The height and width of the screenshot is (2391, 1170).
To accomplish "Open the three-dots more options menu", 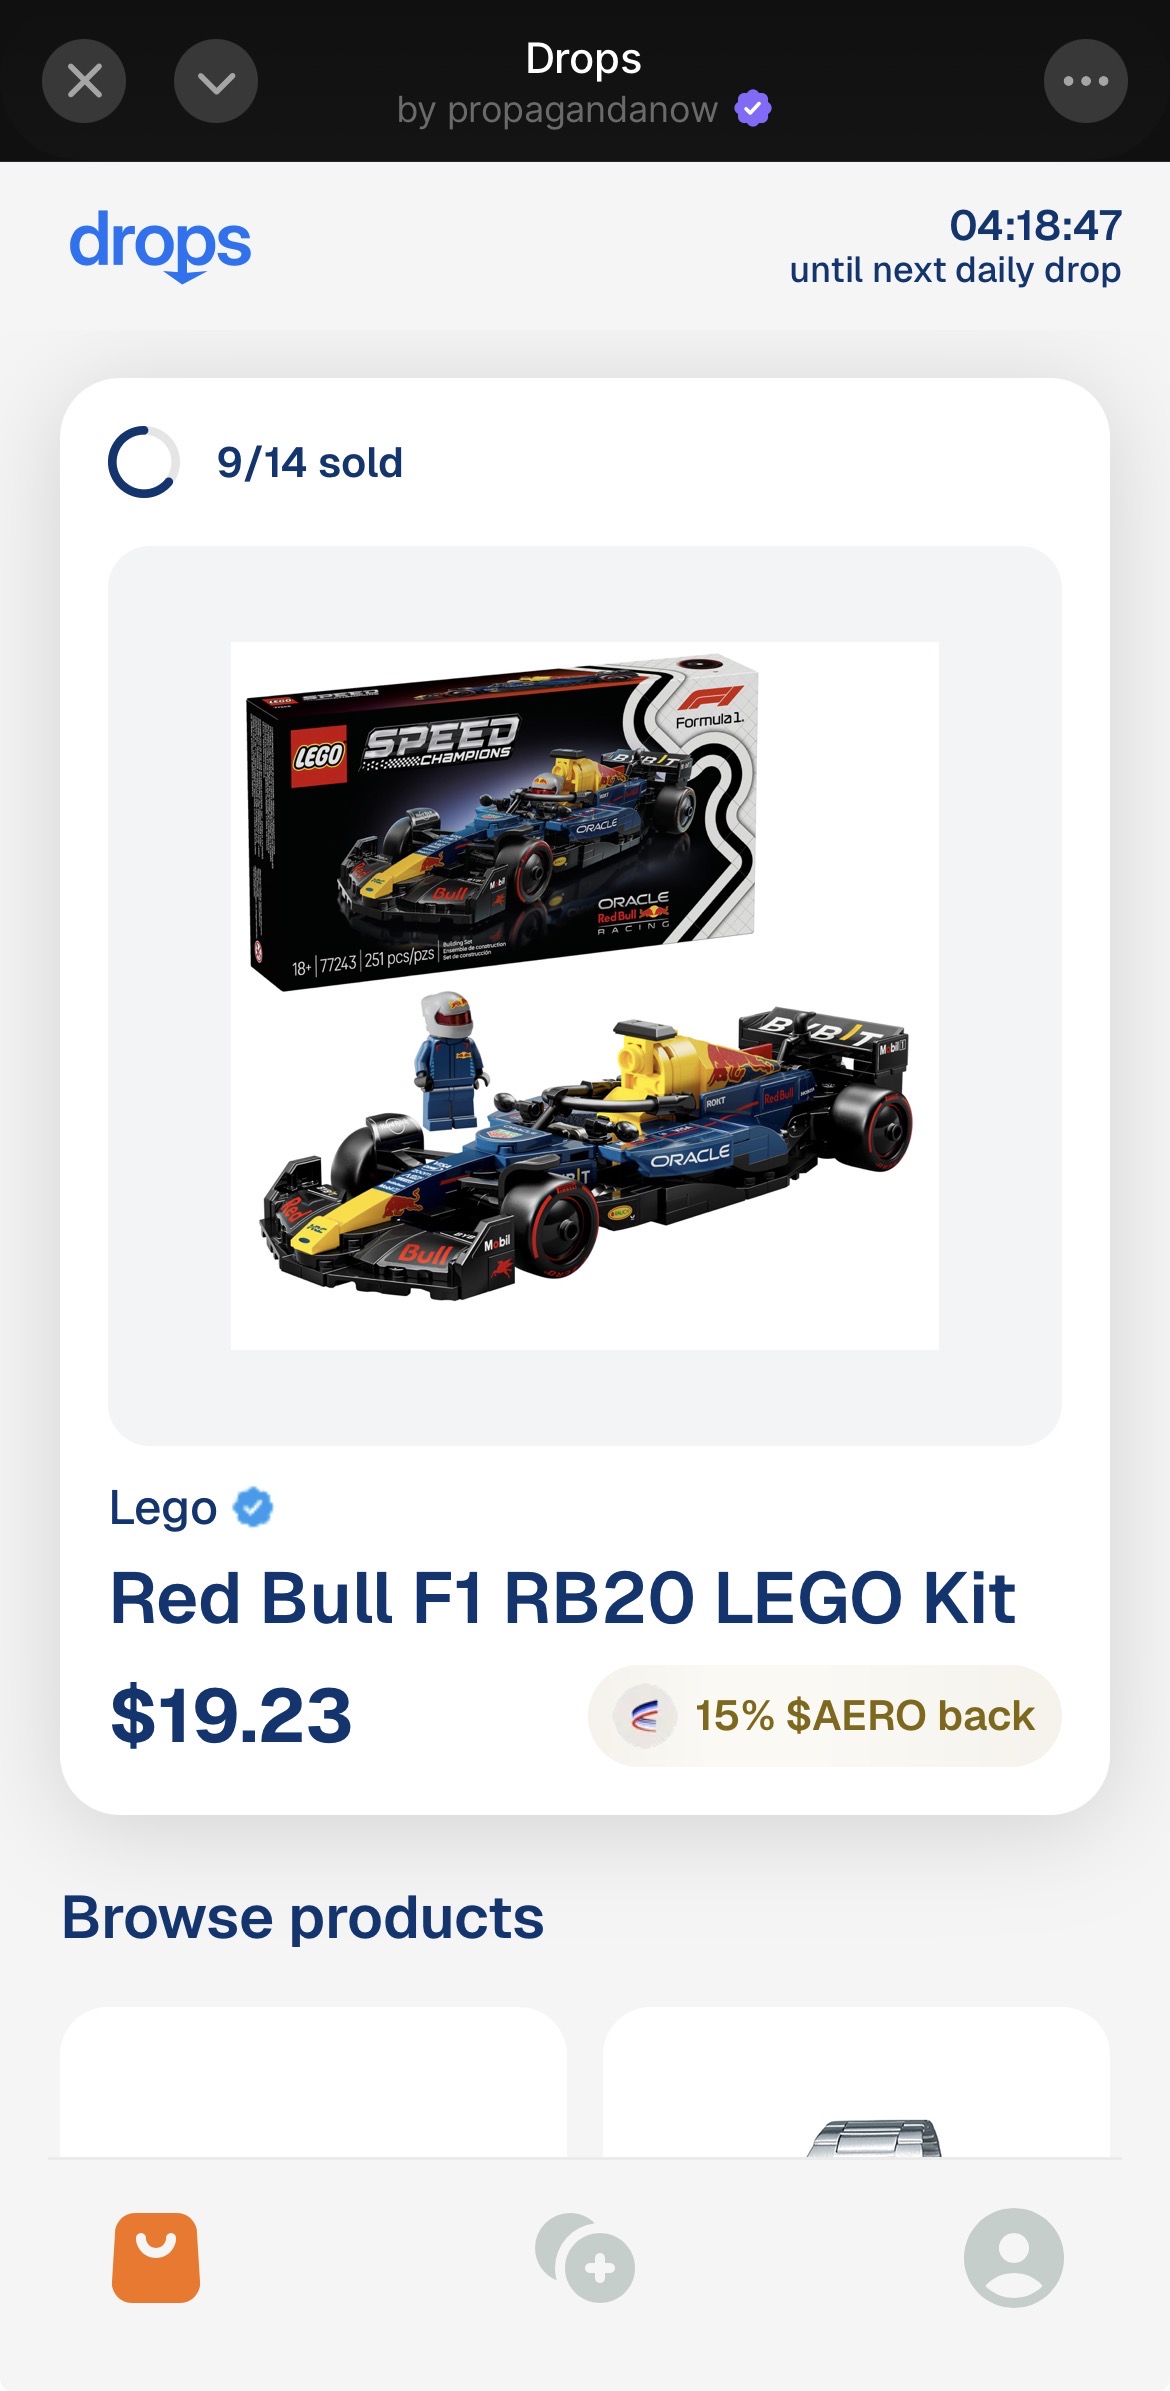I will tap(1086, 81).
